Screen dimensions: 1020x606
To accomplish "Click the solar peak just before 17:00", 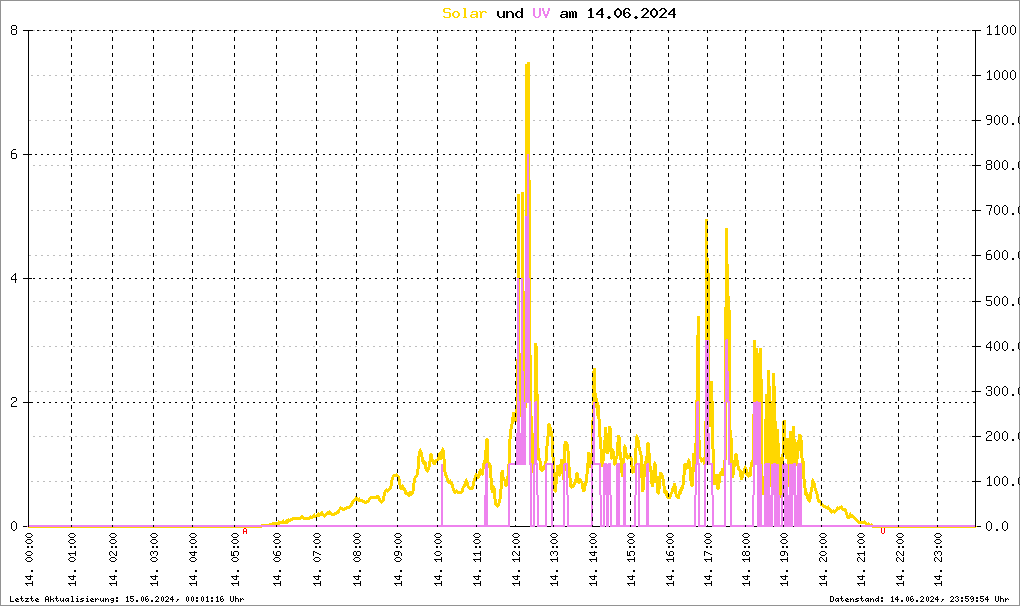I will [x=706, y=222].
